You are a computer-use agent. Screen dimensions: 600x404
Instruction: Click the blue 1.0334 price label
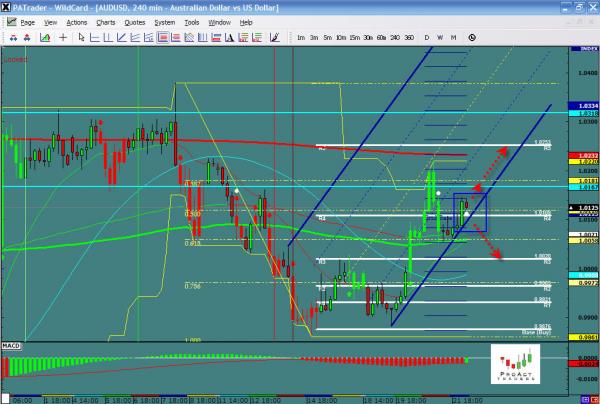coord(583,105)
